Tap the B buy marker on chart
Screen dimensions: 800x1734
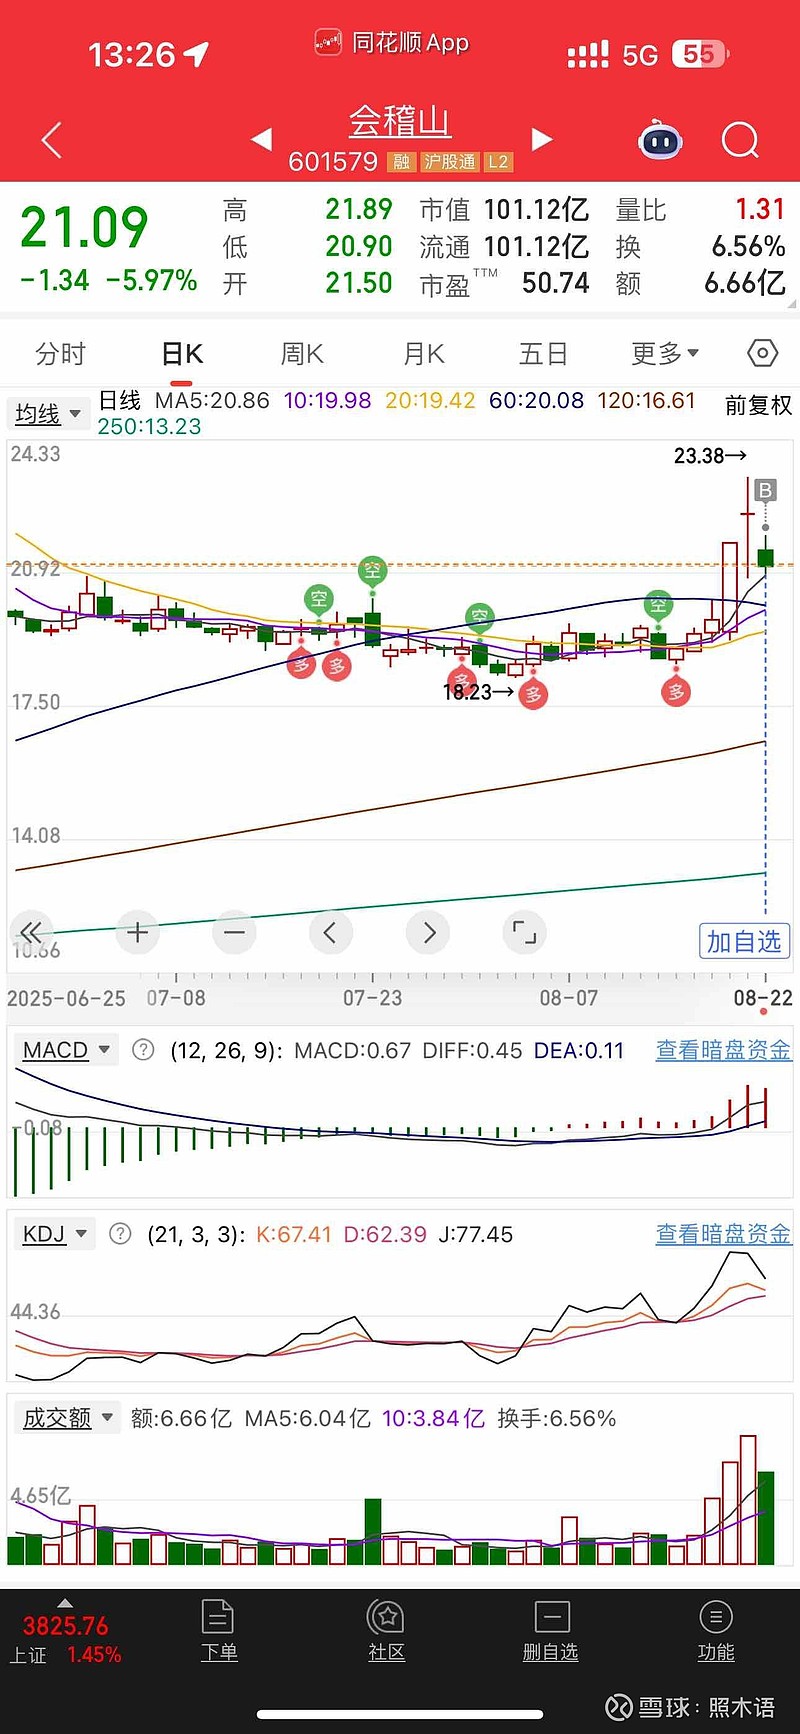pyautogui.click(x=765, y=490)
